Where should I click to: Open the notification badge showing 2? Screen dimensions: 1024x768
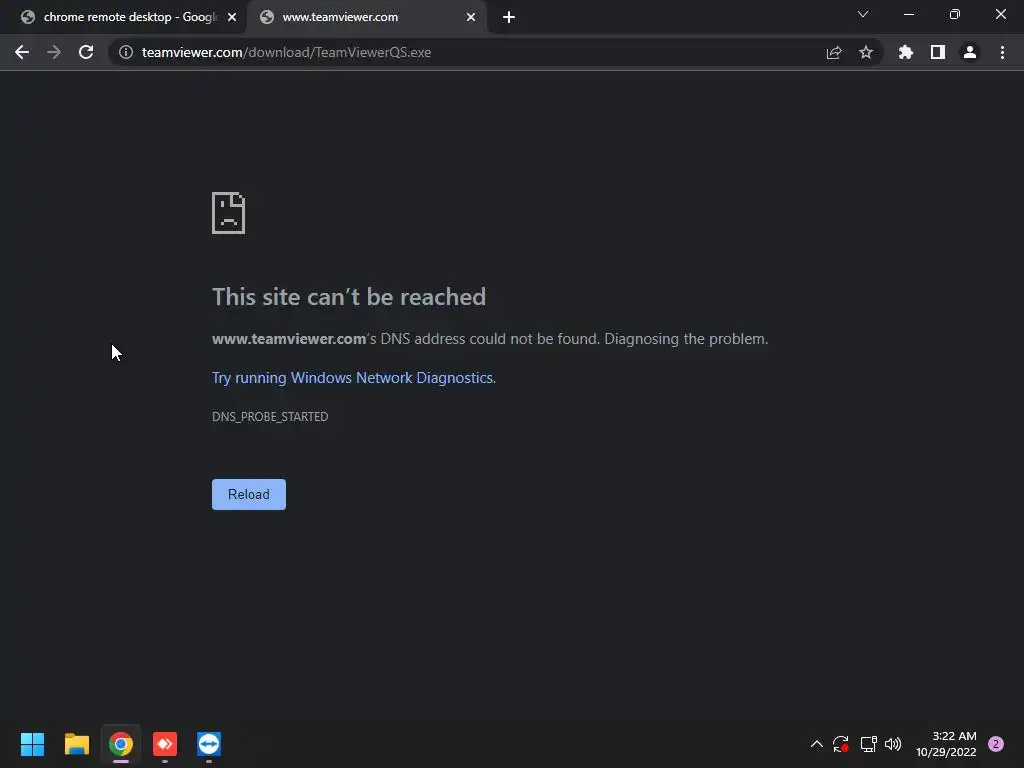tap(996, 744)
